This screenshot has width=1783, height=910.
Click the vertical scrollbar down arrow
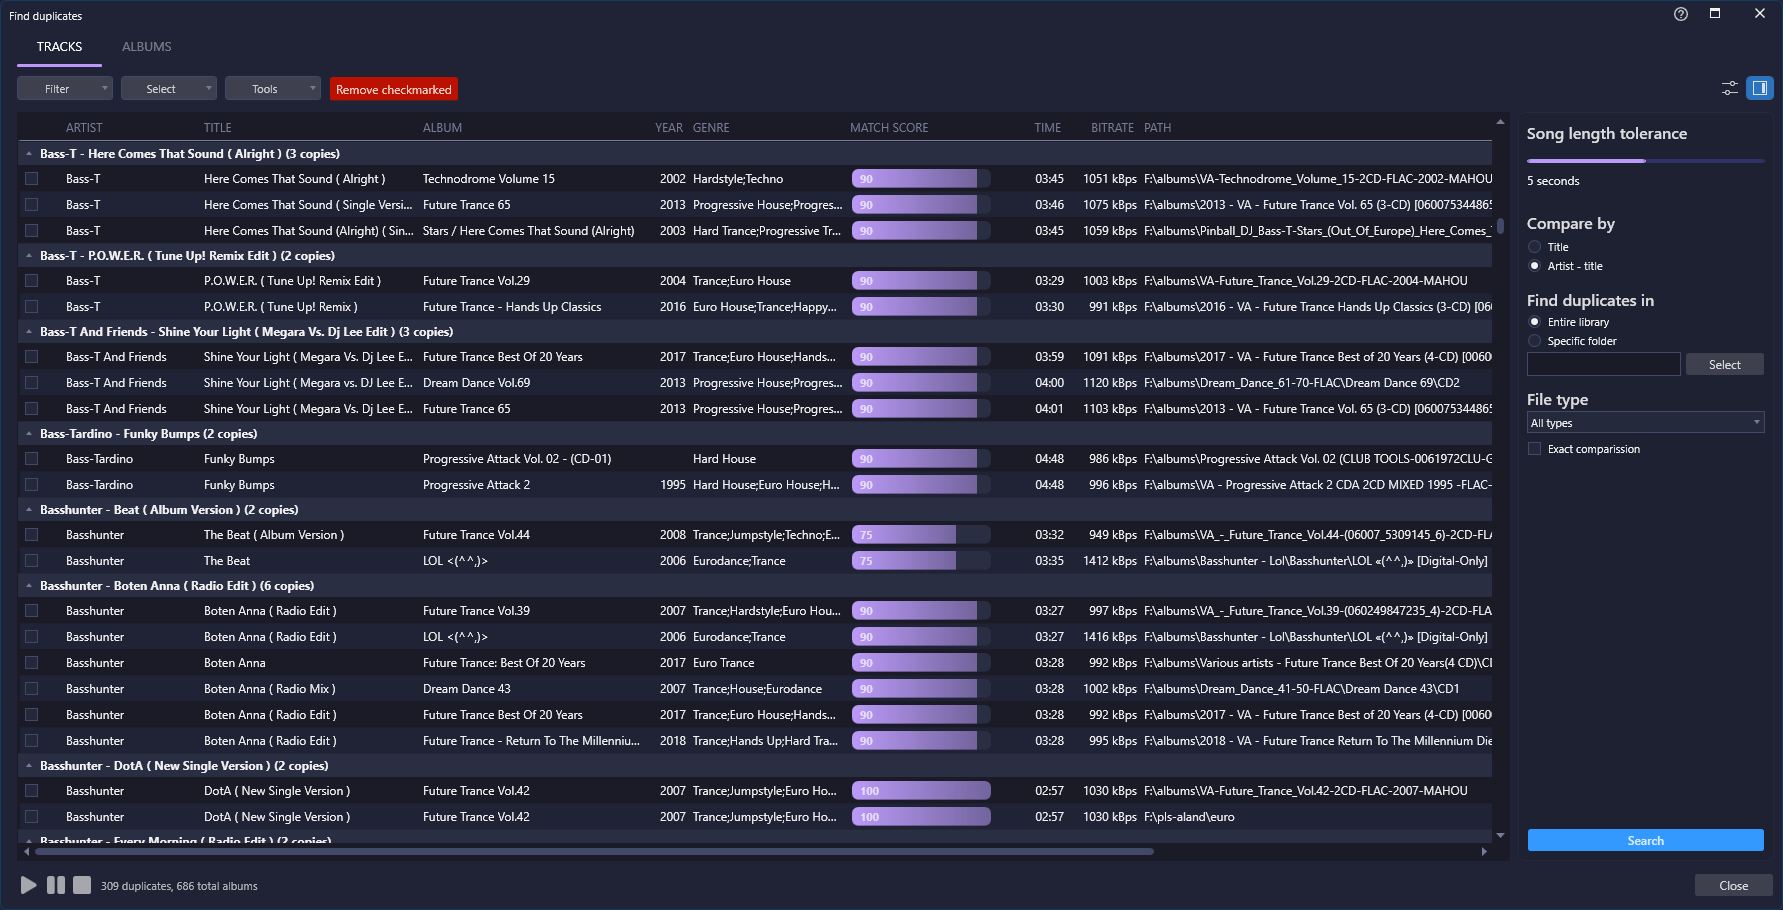[x=1500, y=835]
